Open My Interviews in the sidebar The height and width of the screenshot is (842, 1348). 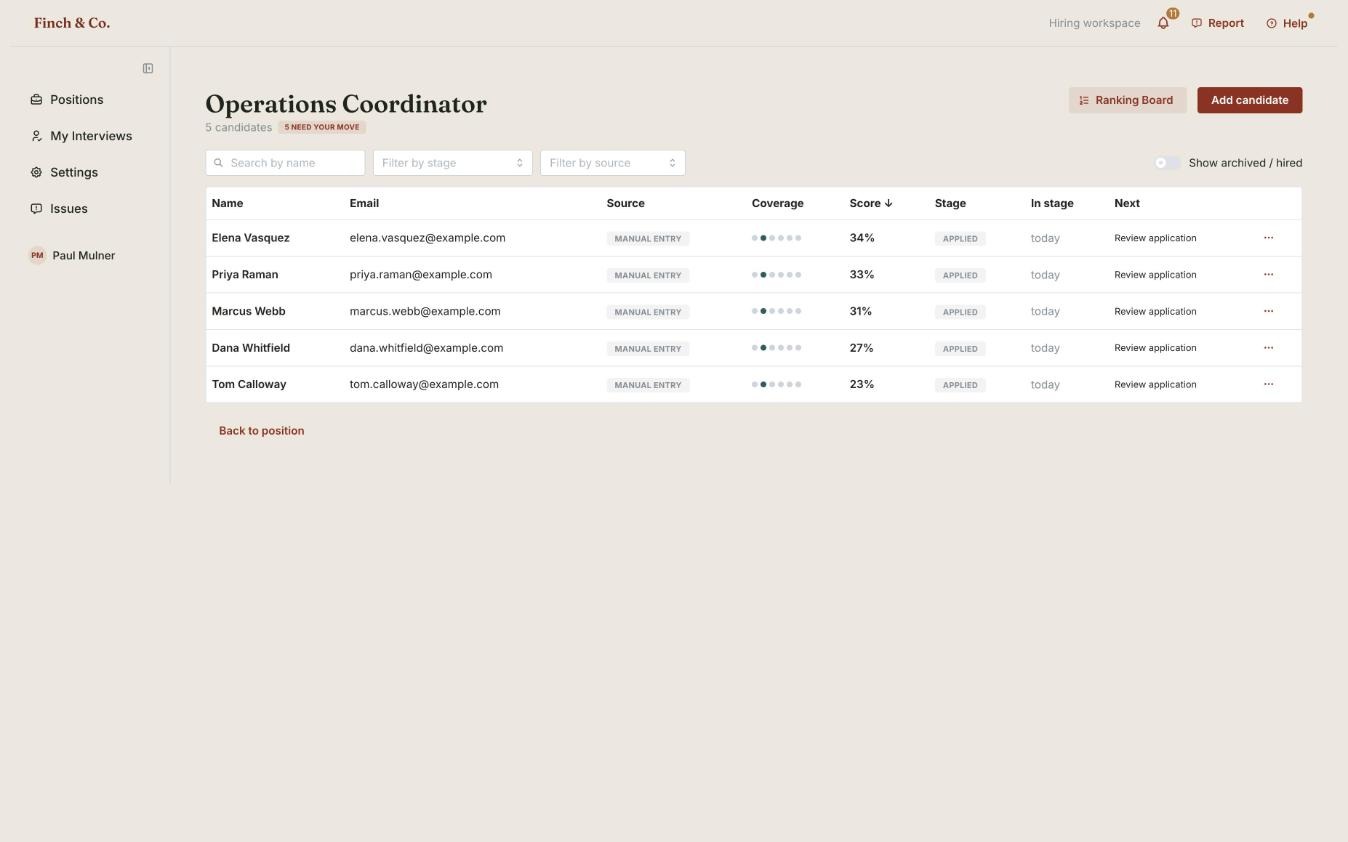81,136
